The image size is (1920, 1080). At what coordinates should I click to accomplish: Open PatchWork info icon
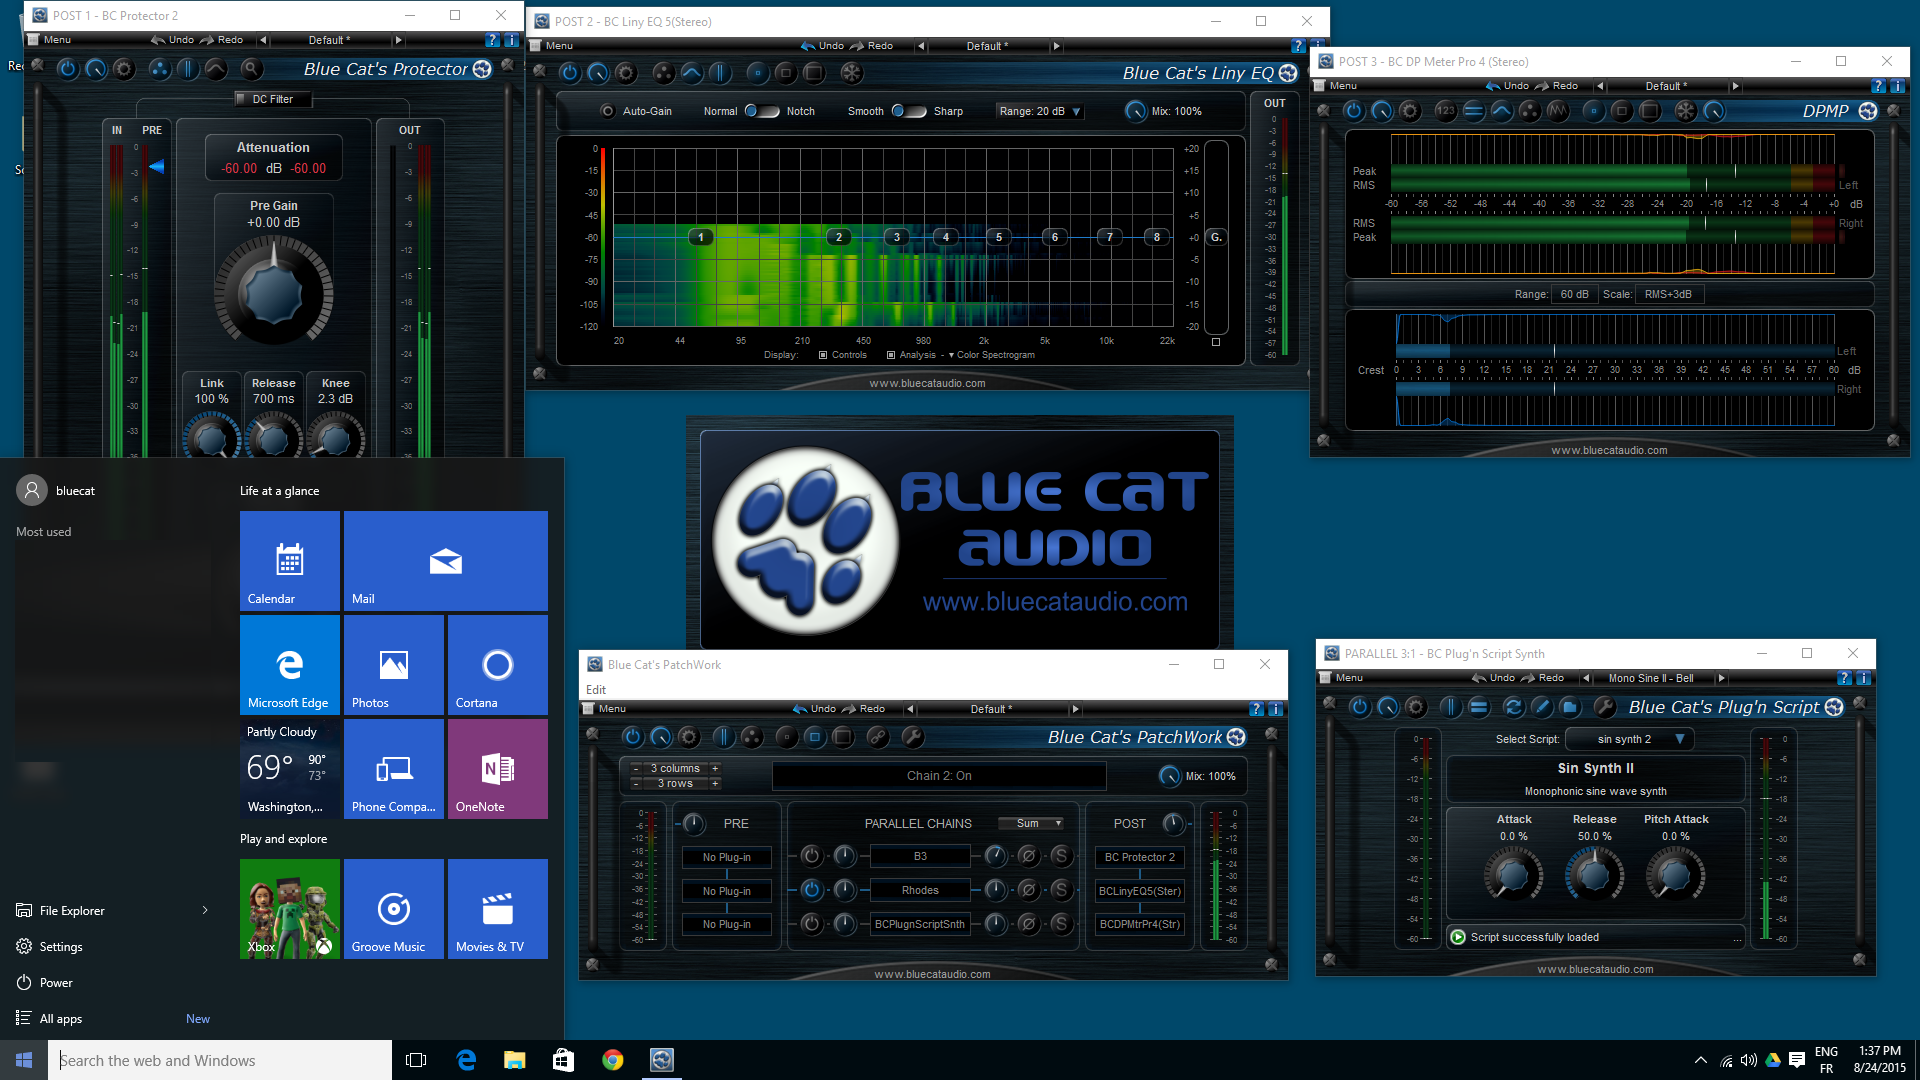1275,709
